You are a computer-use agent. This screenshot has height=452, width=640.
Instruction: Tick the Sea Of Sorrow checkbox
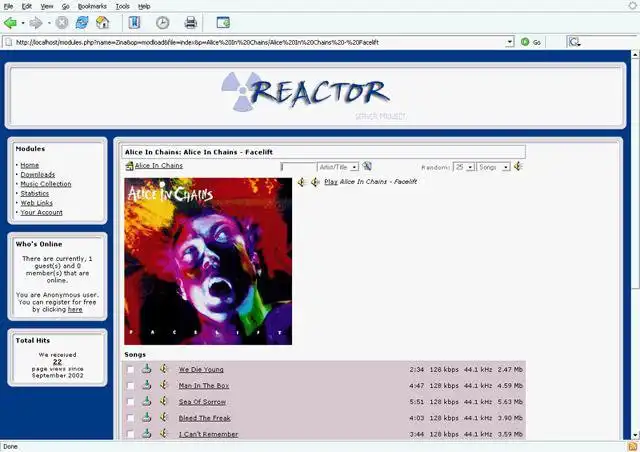[130, 402]
